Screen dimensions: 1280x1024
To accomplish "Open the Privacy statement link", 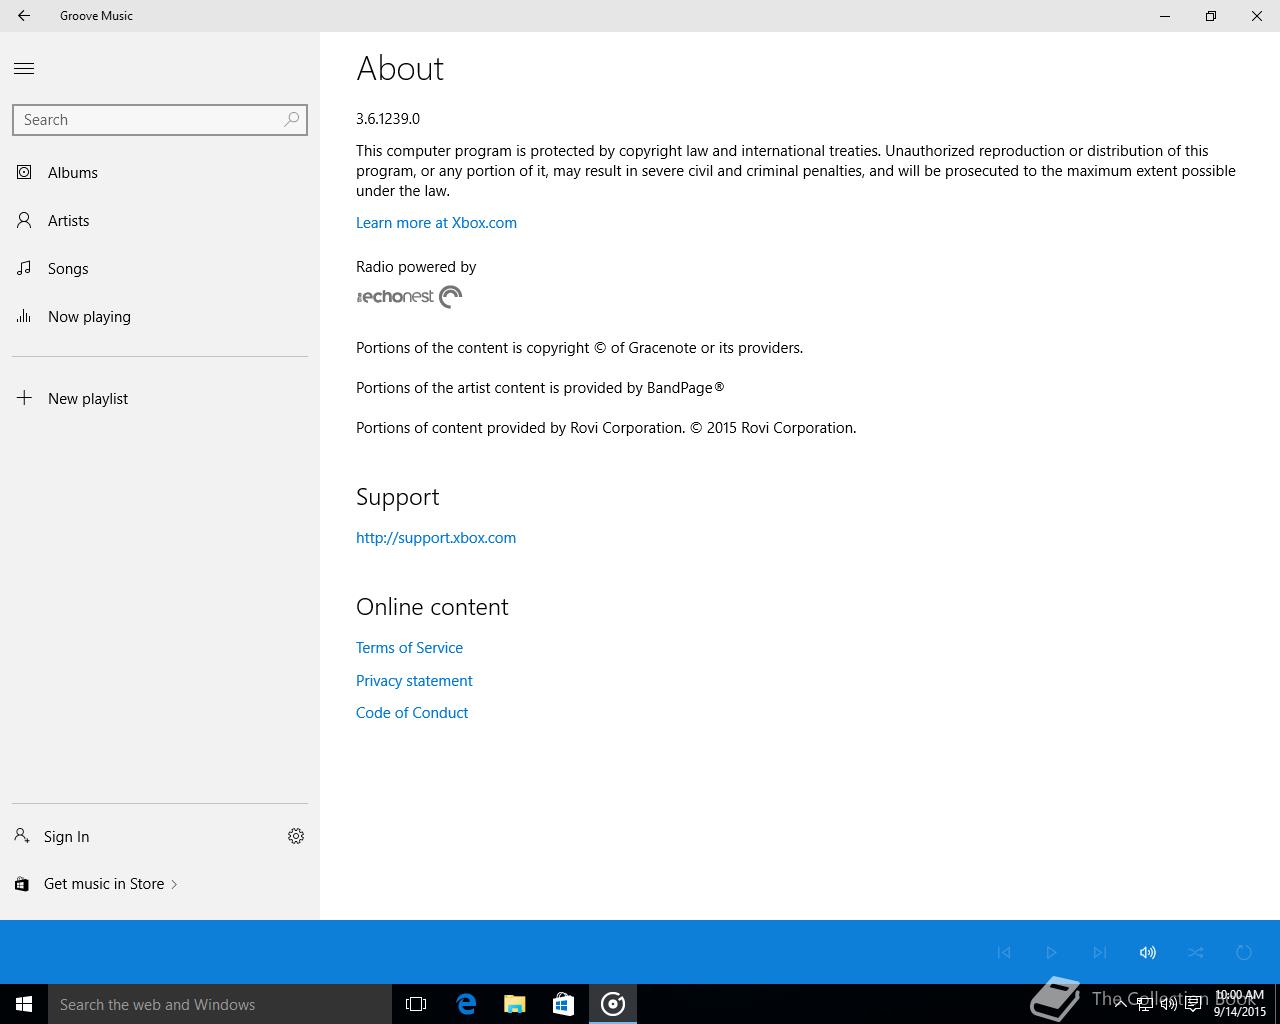I will (414, 680).
